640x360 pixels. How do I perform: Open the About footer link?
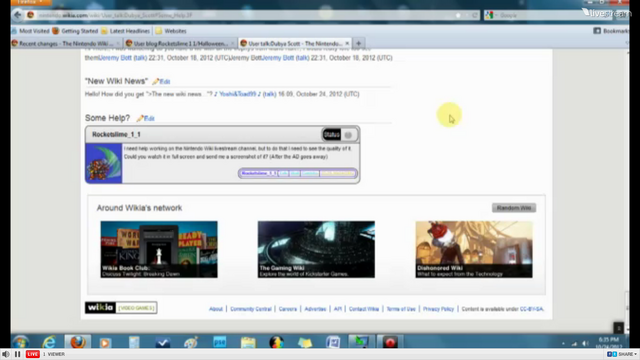click(x=216, y=309)
